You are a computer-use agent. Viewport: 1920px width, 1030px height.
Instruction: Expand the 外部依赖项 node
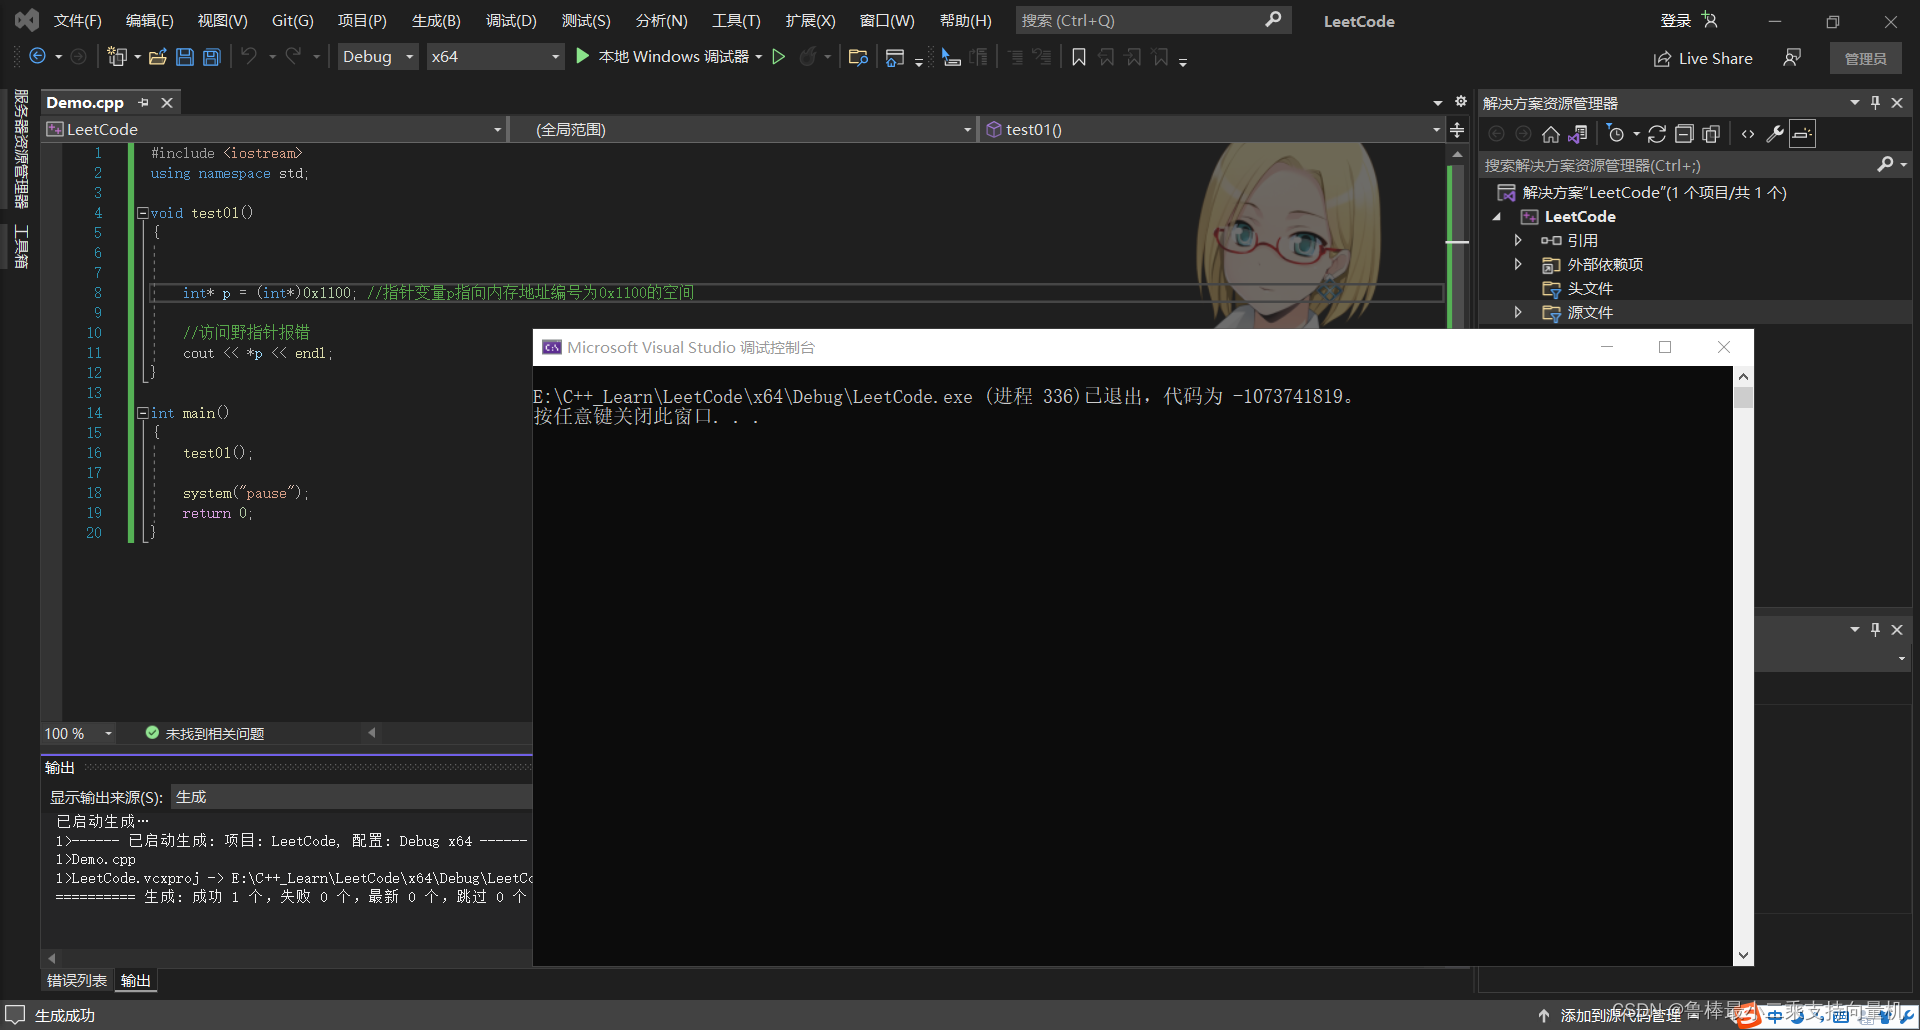[x=1518, y=264]
